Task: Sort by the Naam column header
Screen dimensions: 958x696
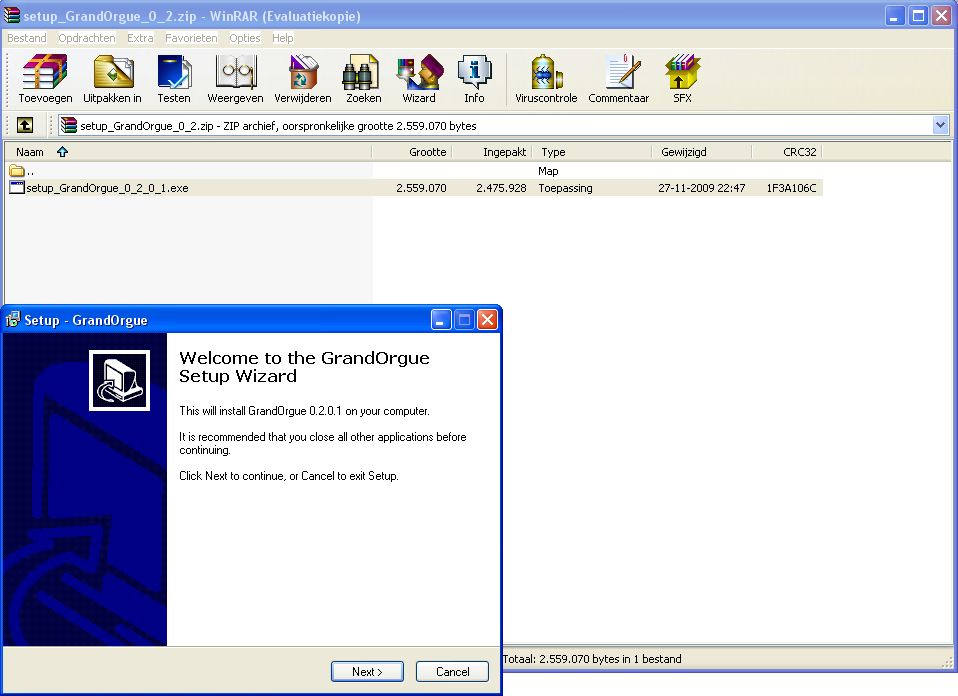Action: point(188,152)
